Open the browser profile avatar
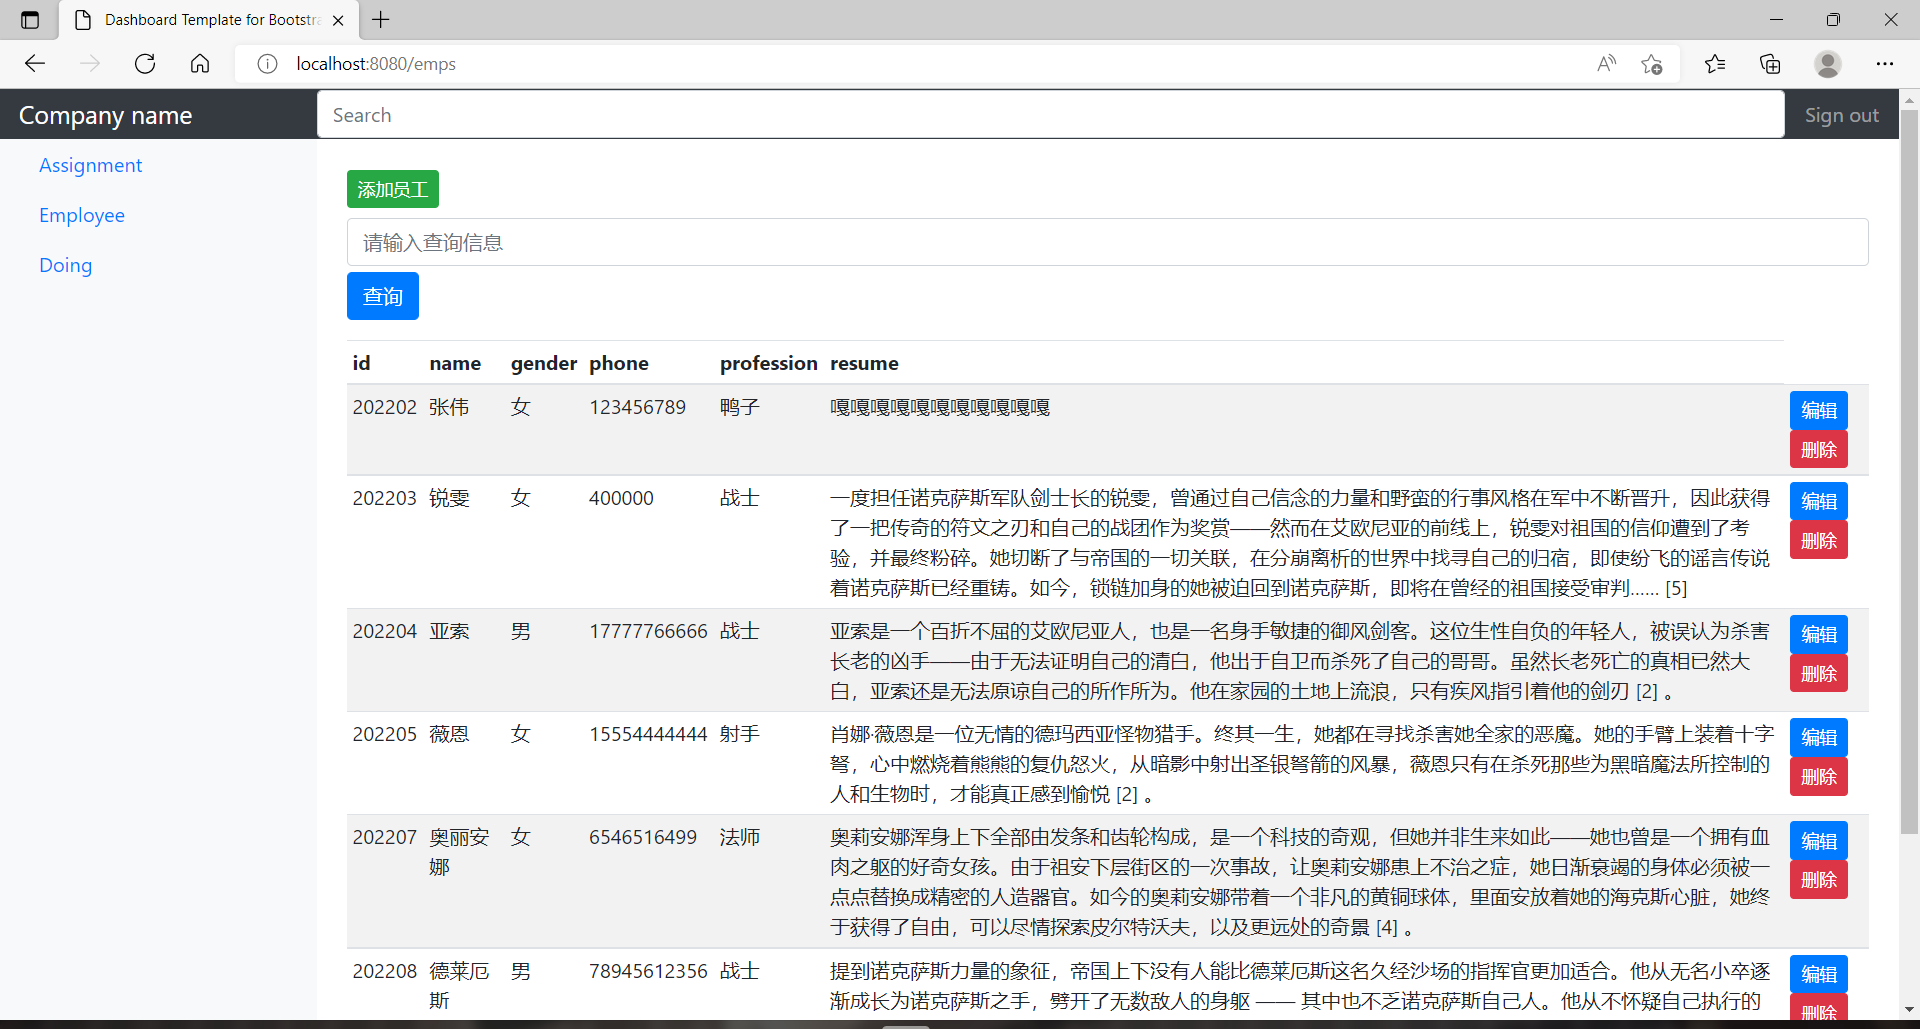The width and height of the screenshot is (1920, 1029). (1828, 64)
